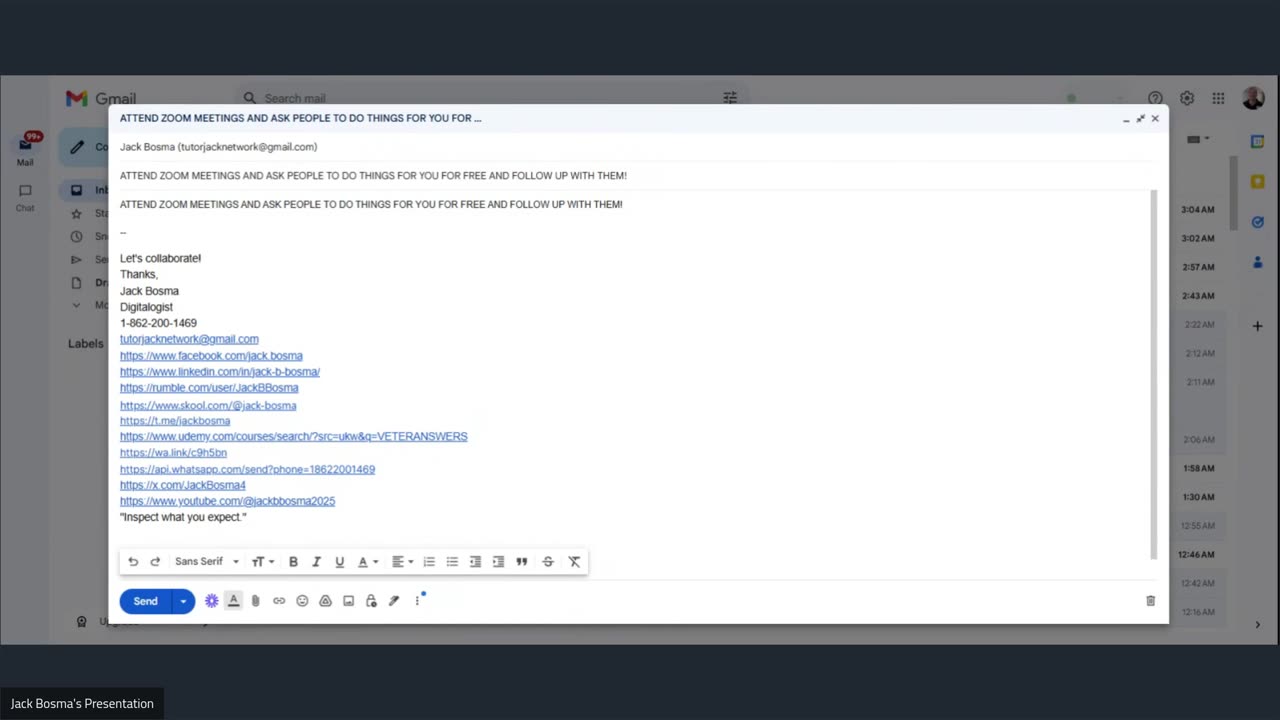
Task: Open more send options arrow
Action: click(183, 601)
